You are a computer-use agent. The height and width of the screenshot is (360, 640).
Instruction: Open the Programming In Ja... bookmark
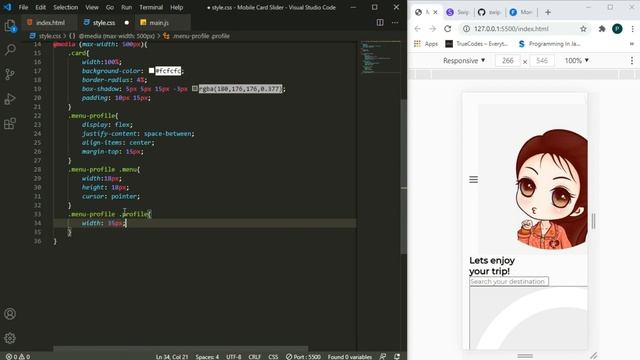click(x=549, y=44)
